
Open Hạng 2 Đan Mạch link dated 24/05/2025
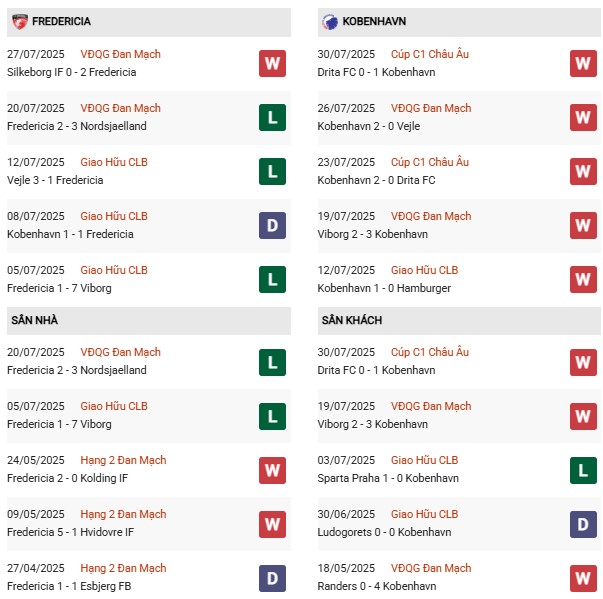[123, 460]
